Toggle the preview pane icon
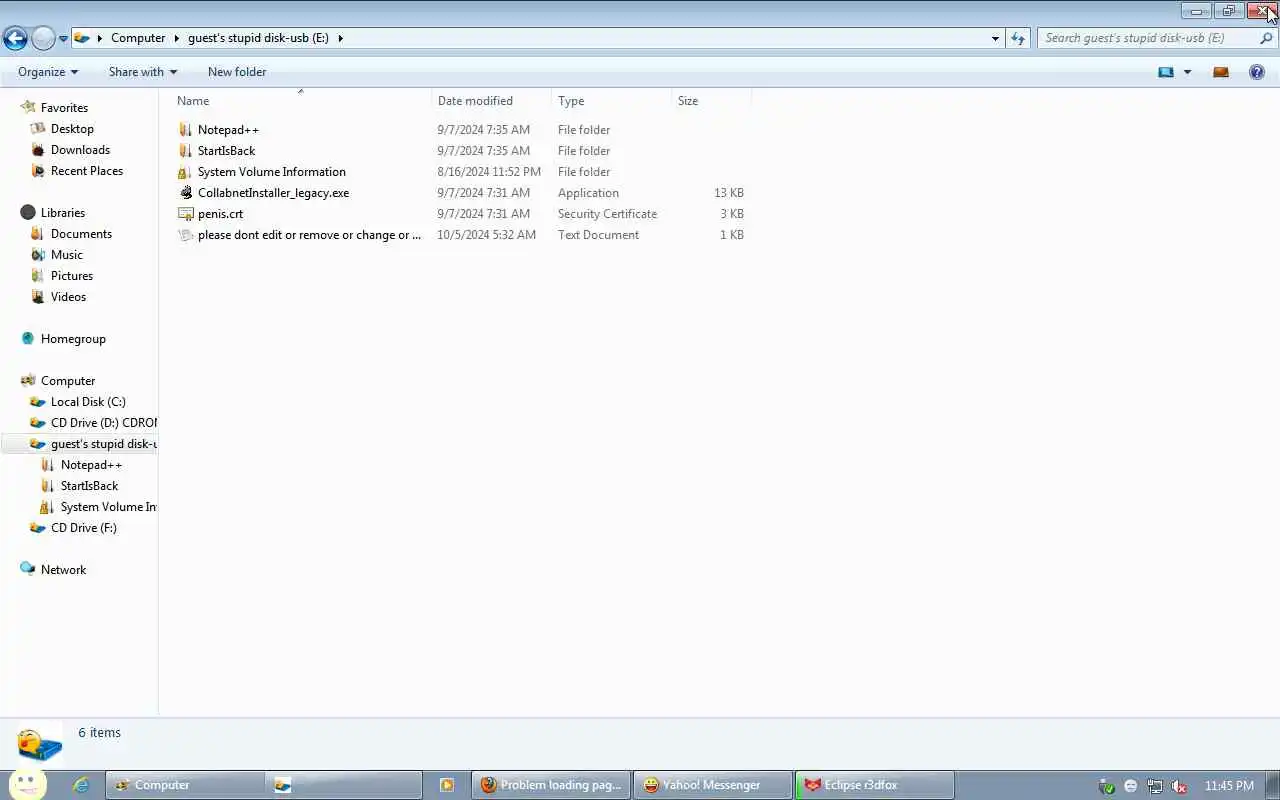The width and height of the screenshot is (1280, 800). 1221,72
